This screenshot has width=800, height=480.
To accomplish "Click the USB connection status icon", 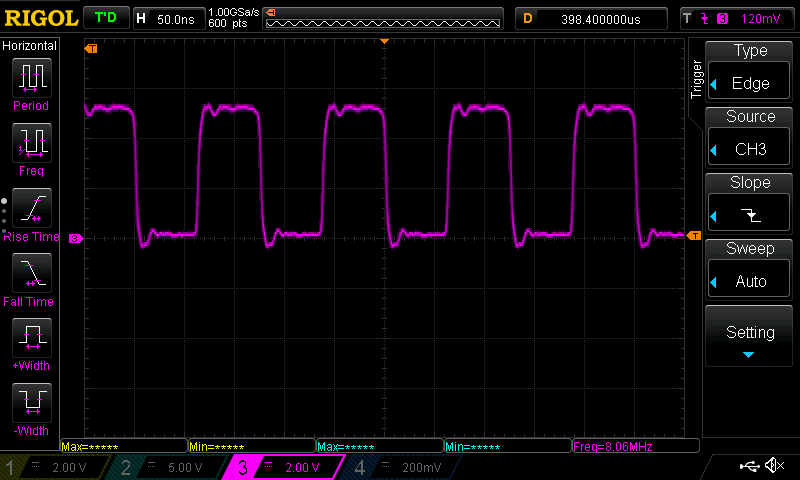I will [749, 465].
